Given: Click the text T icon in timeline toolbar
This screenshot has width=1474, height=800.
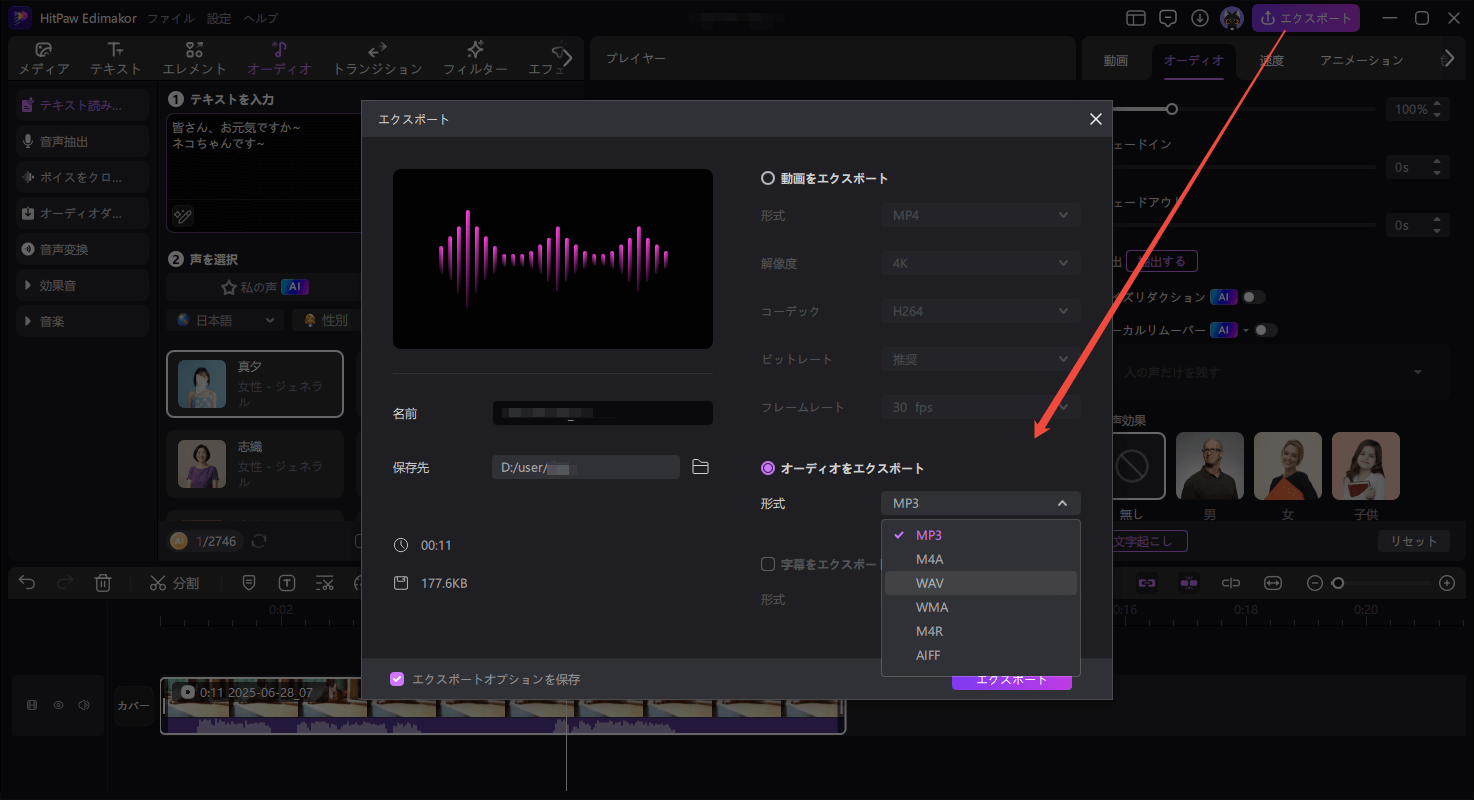Looking at the screenshot, I should (287, 582).
